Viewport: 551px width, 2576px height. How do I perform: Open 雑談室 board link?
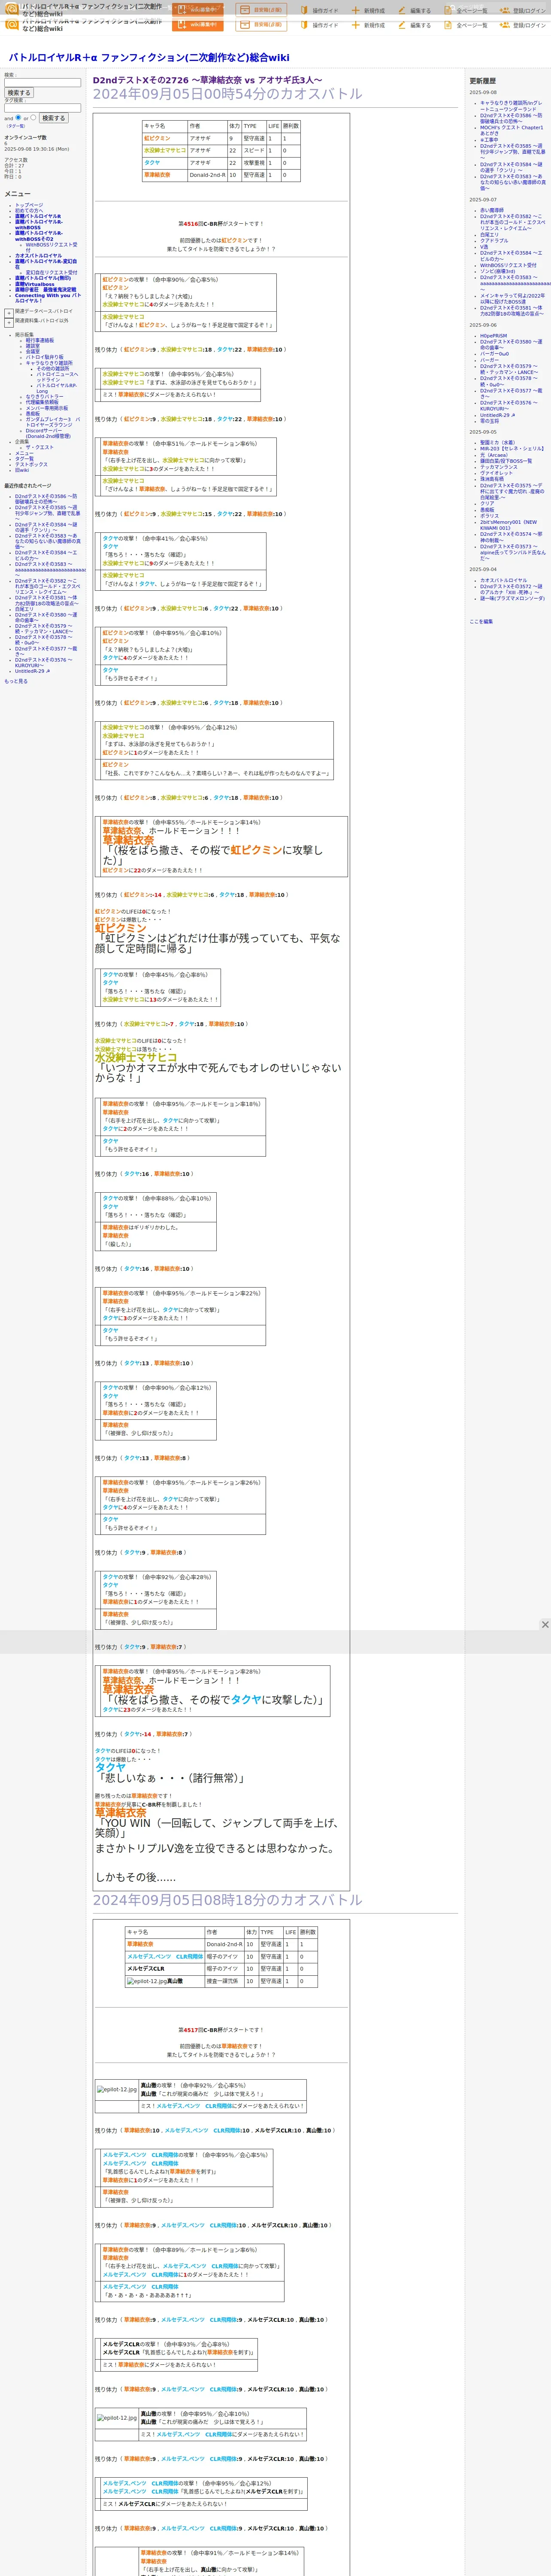pos(33,346)
